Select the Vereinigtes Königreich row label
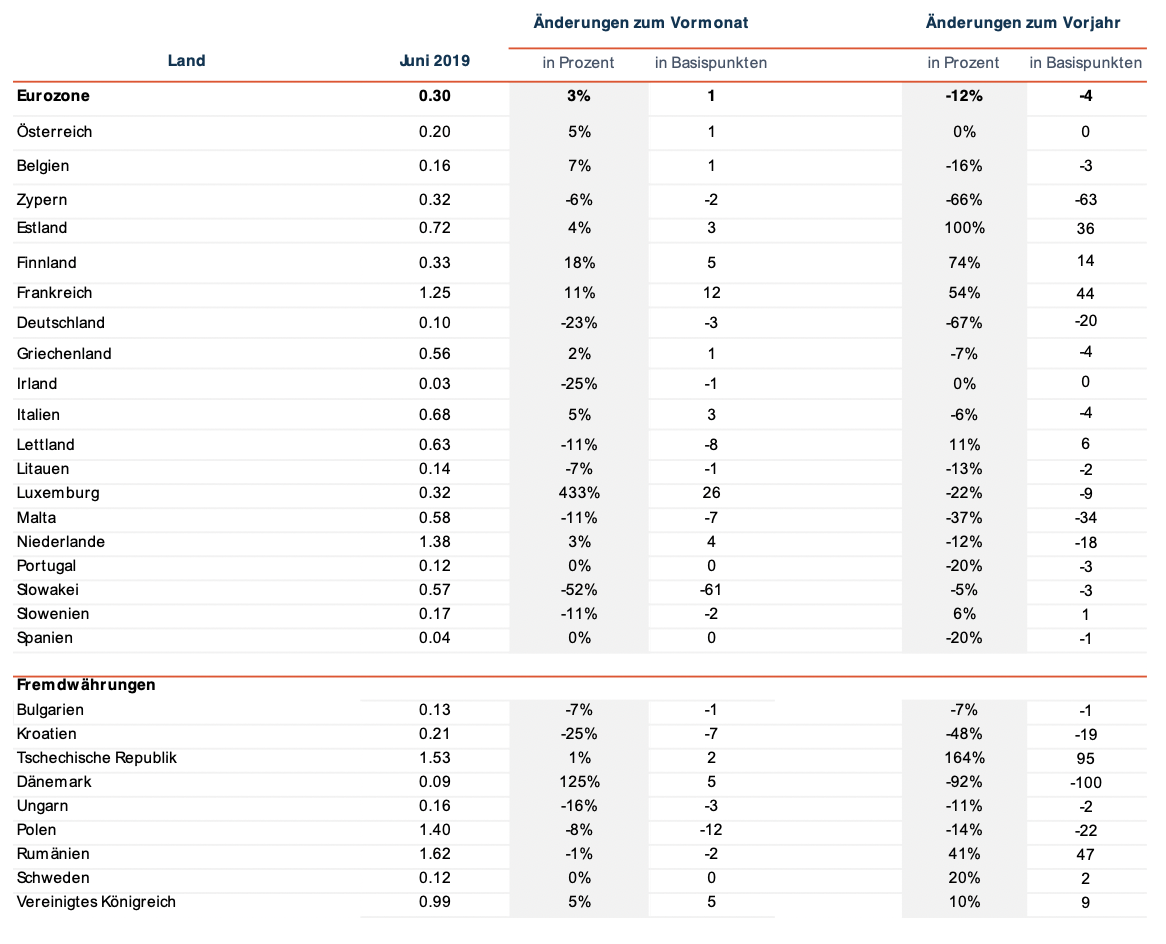This screenshot has height=944, width=1166. pos(96,902)
